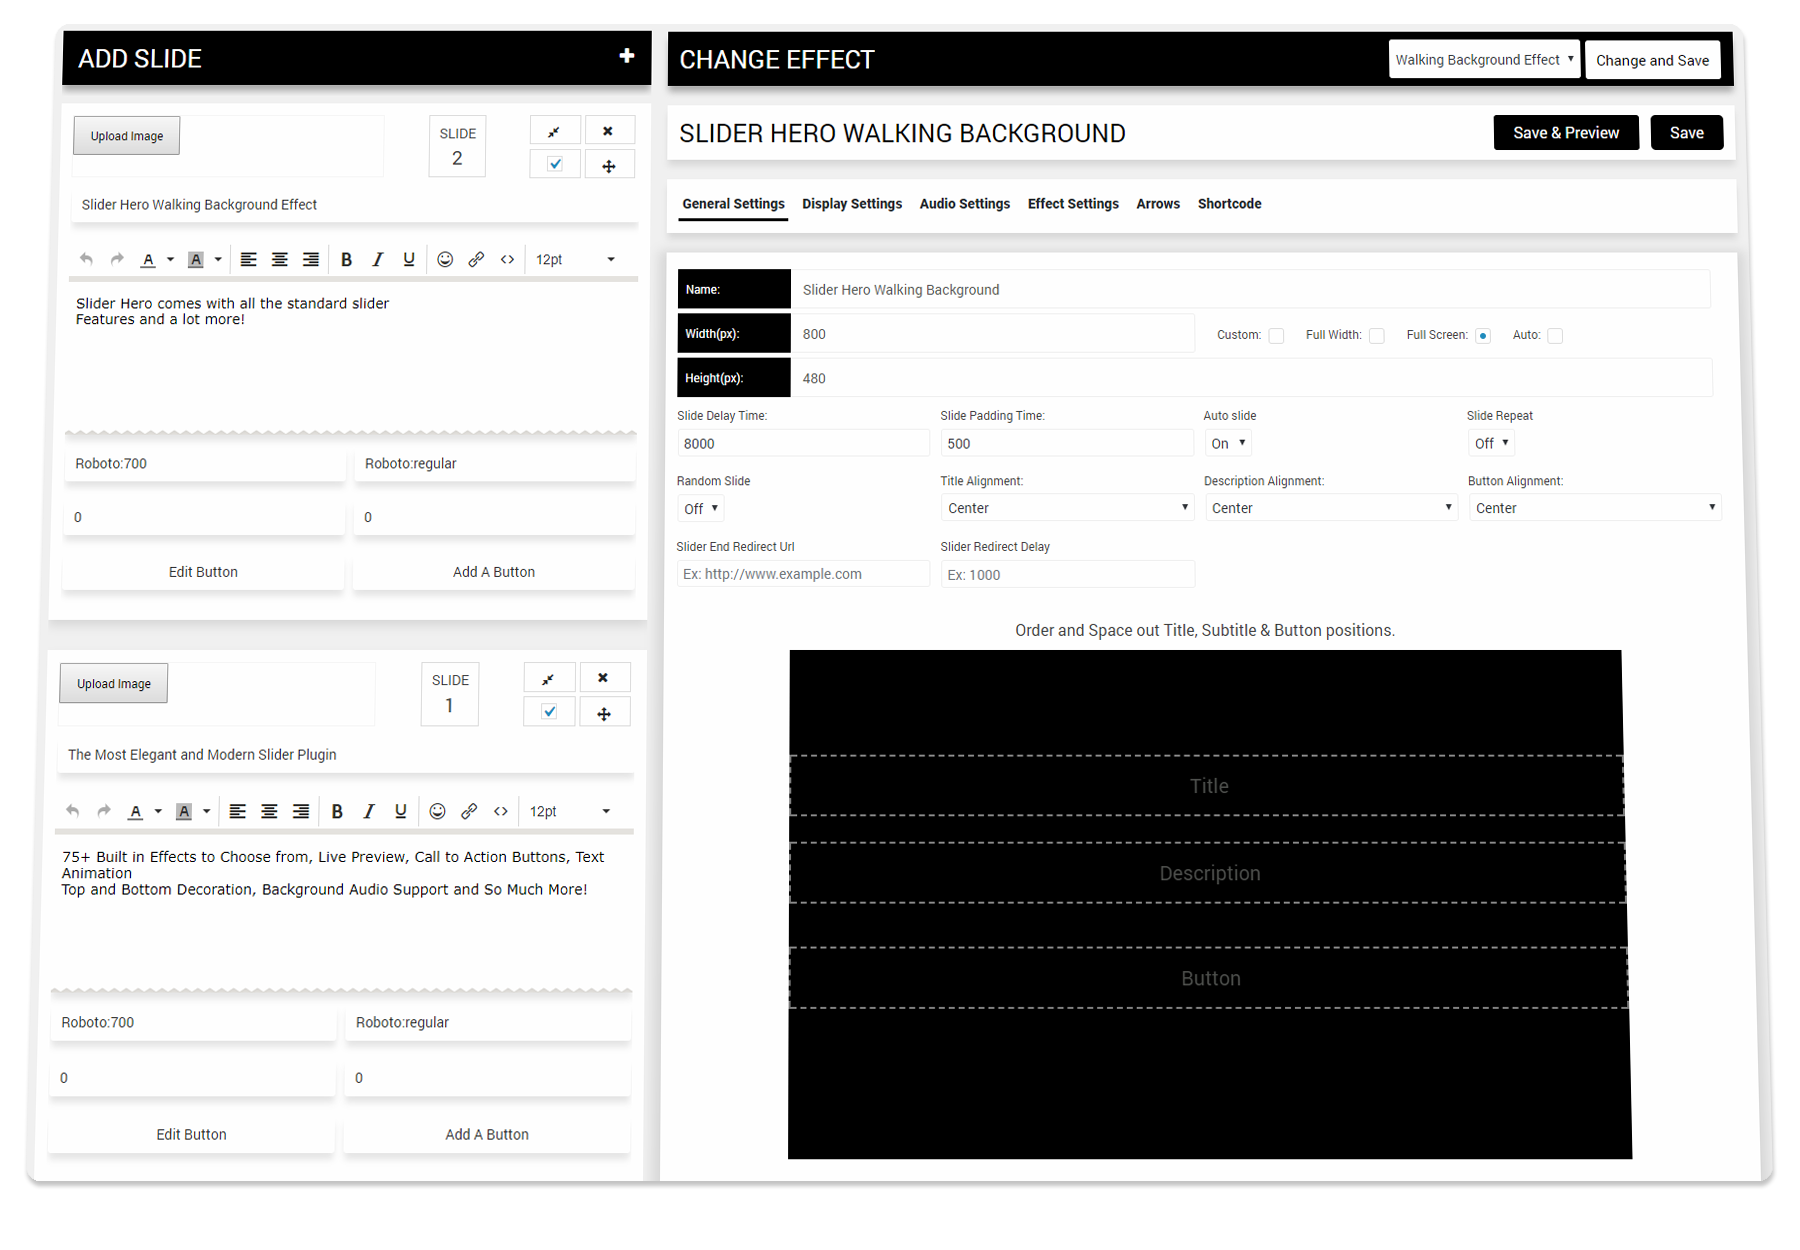Open source code view in slide 2 editor
Viewport: 1800px width, 1250px height.
(x=507, y=259)
